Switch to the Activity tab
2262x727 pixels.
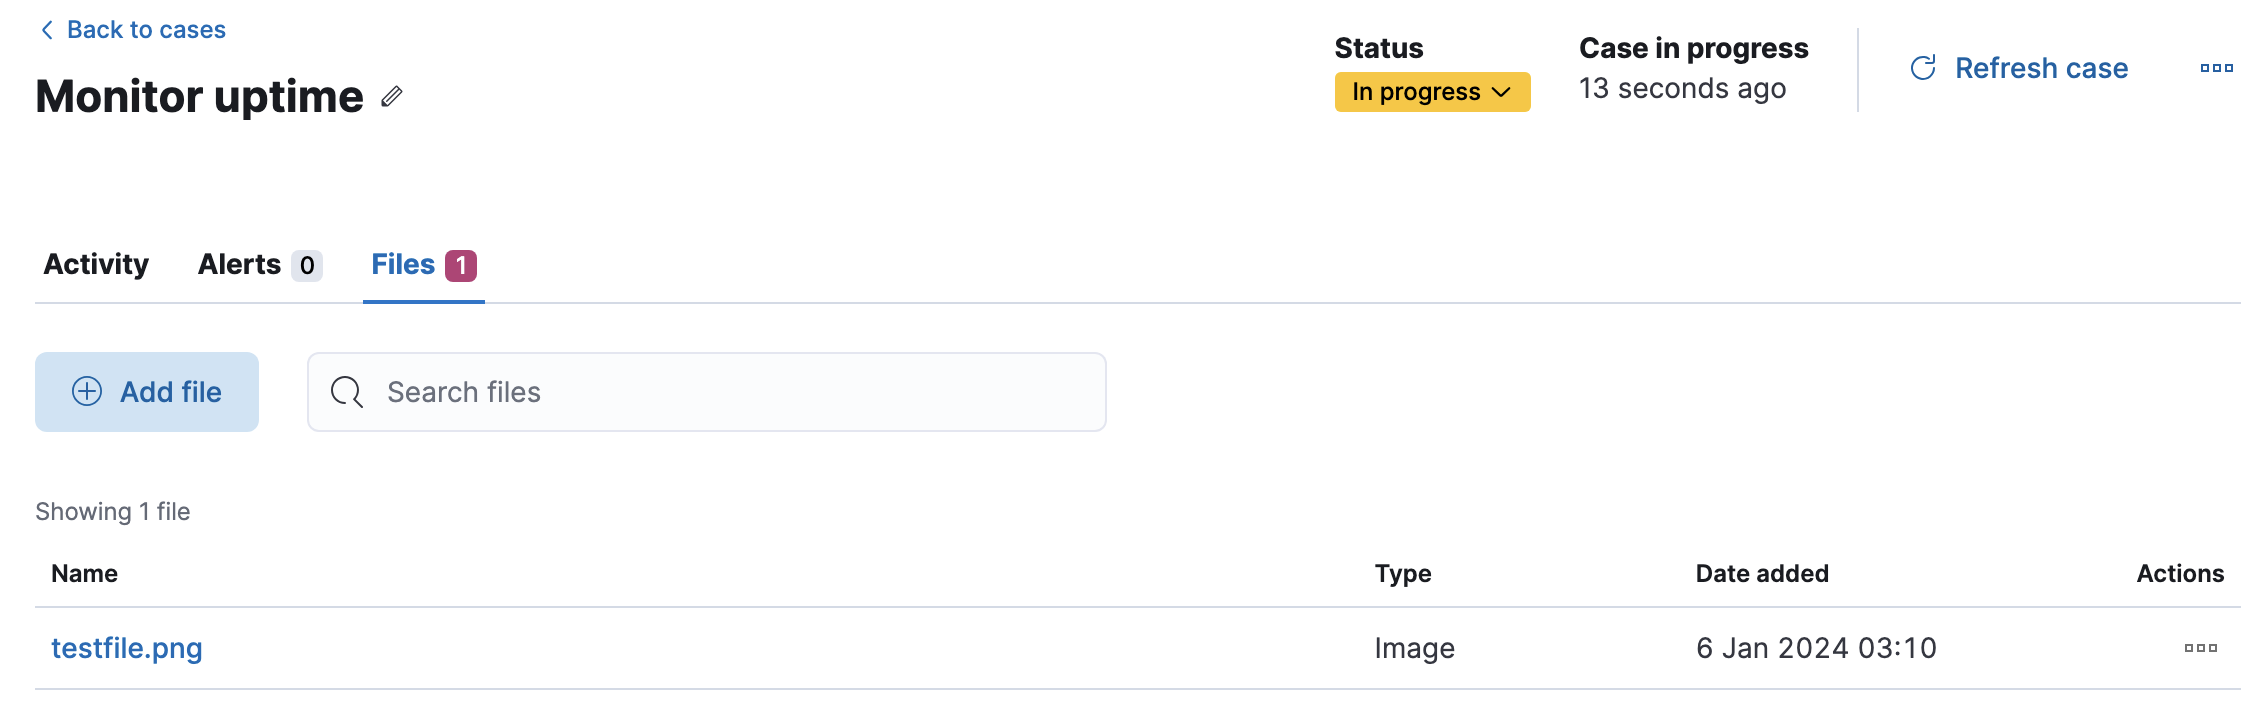[x=96, y=264]
